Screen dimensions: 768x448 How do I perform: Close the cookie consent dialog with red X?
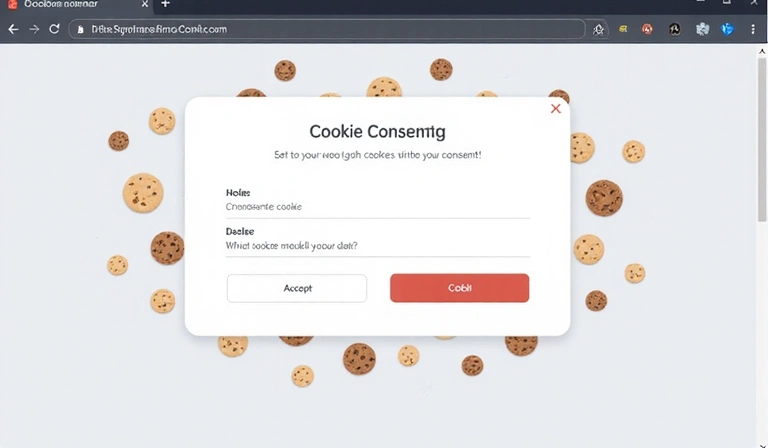pos(555,109)
